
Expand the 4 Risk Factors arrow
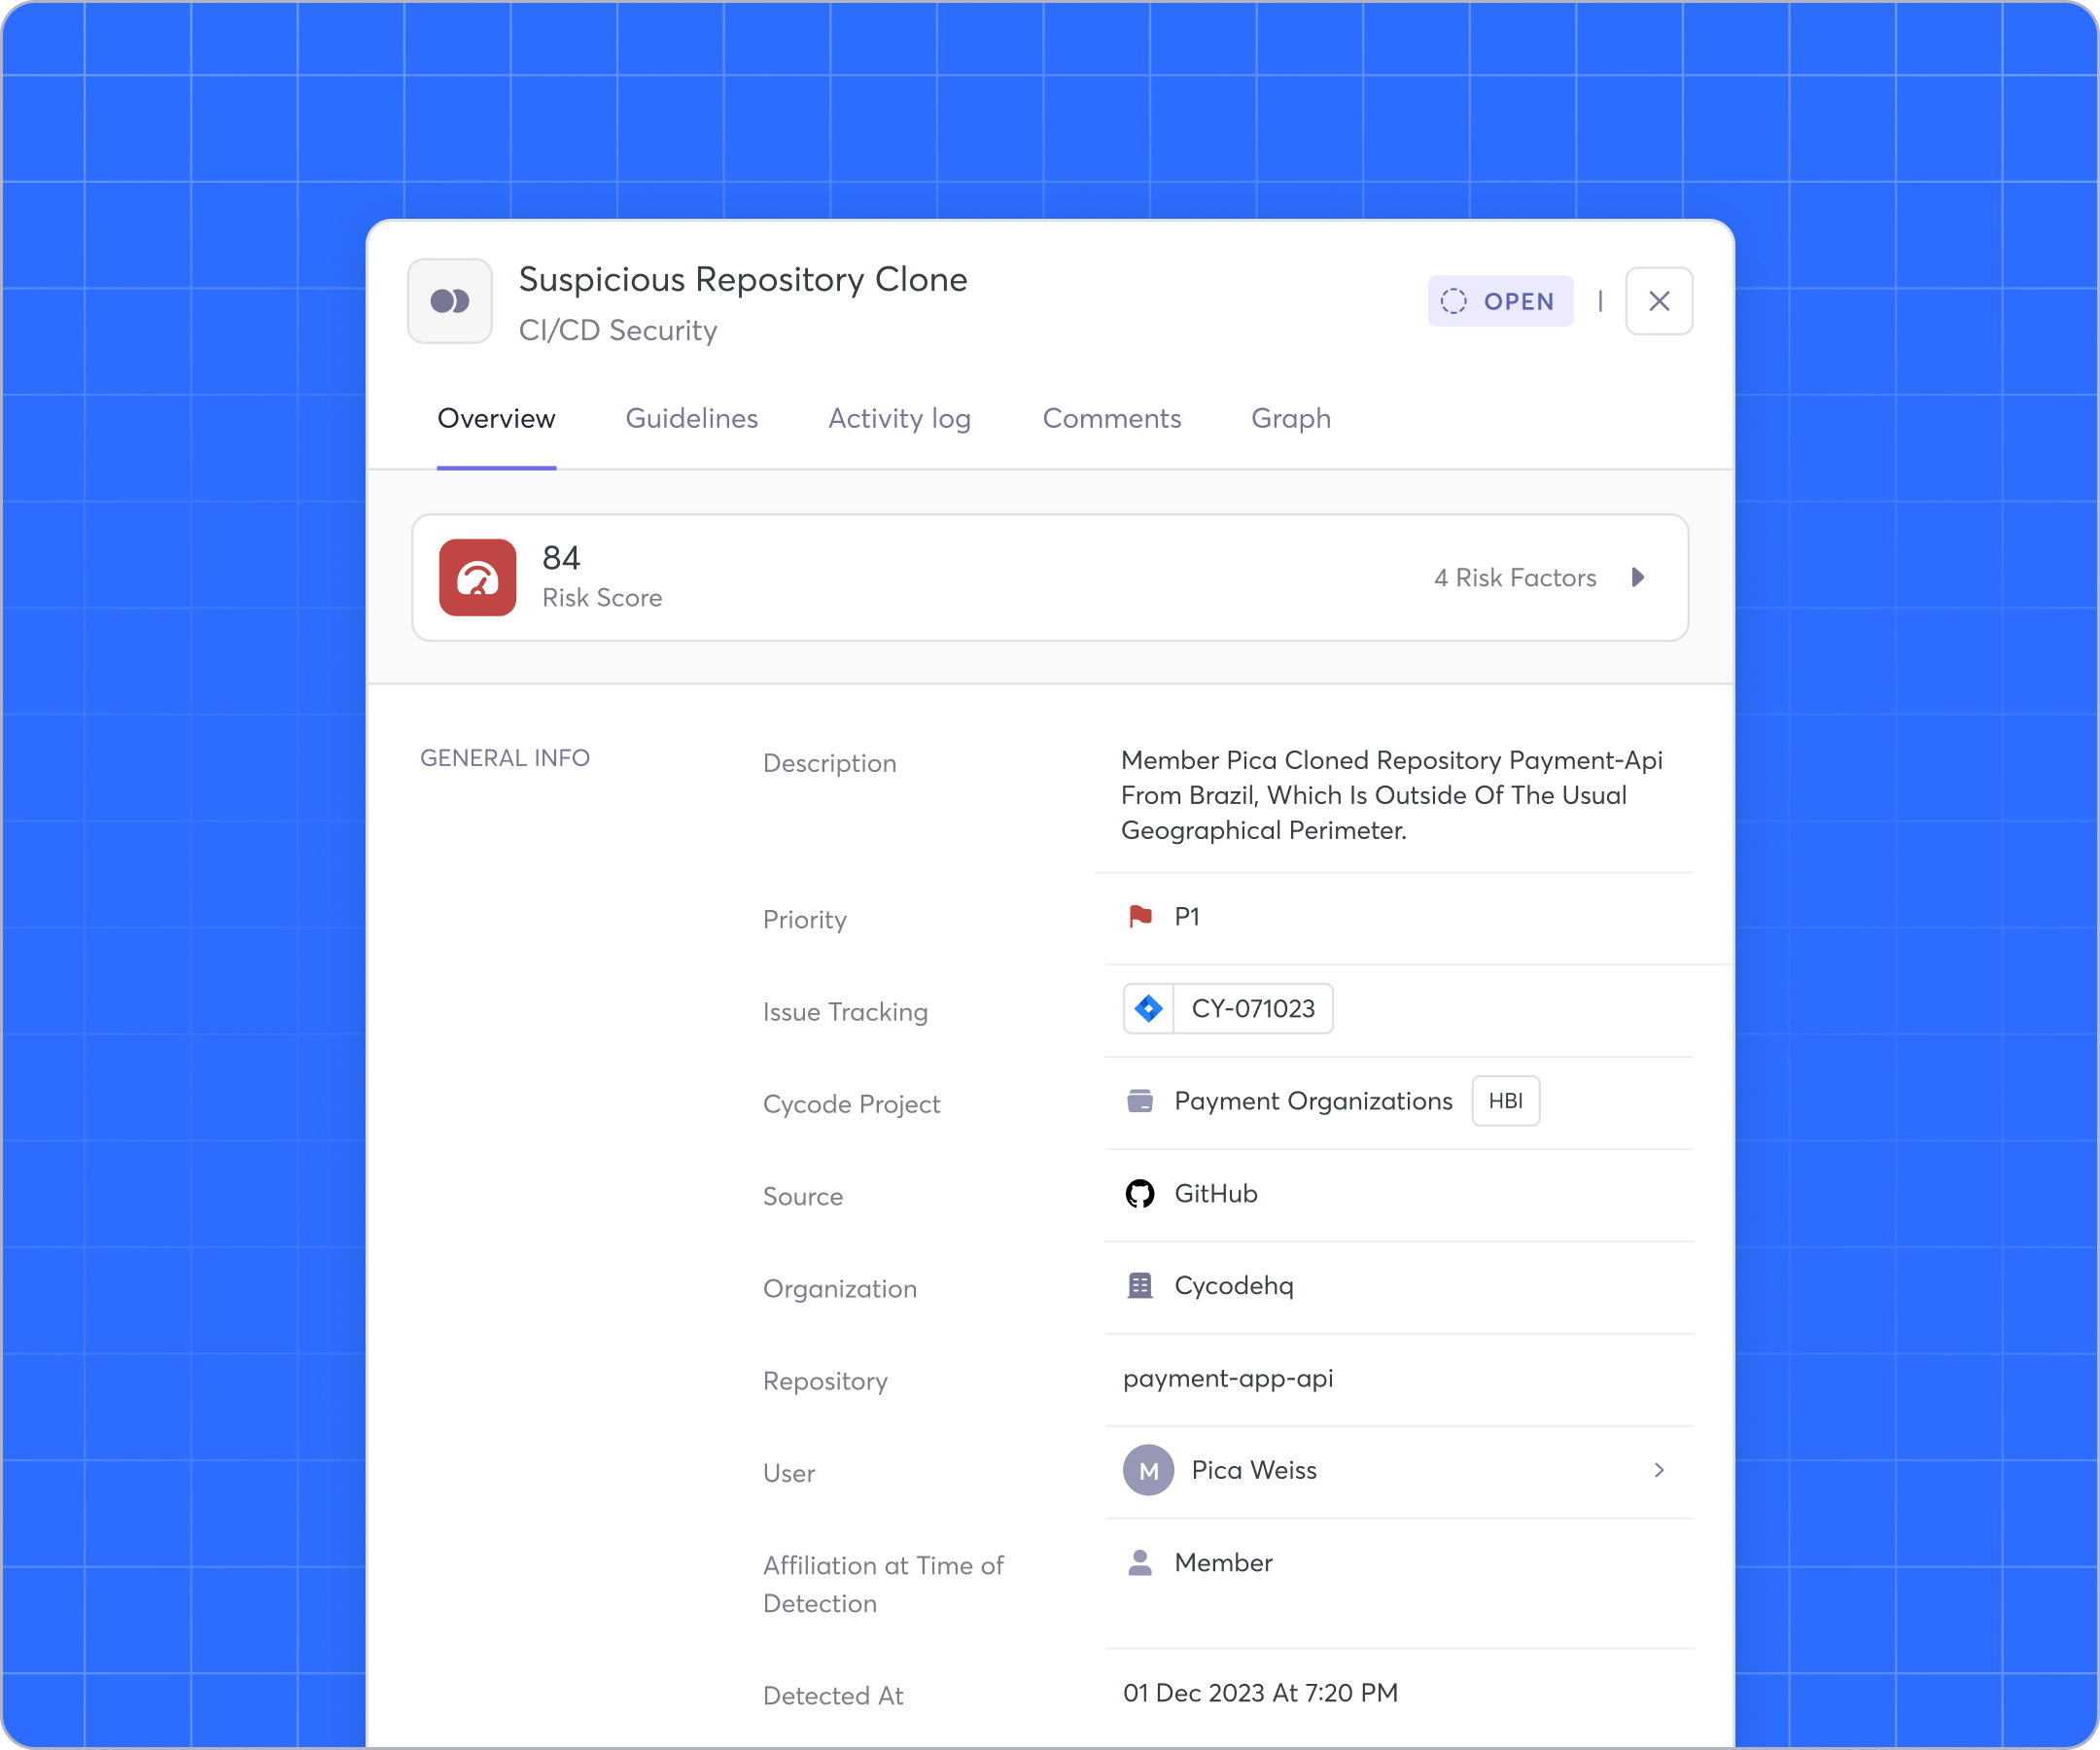(1638, 577)
